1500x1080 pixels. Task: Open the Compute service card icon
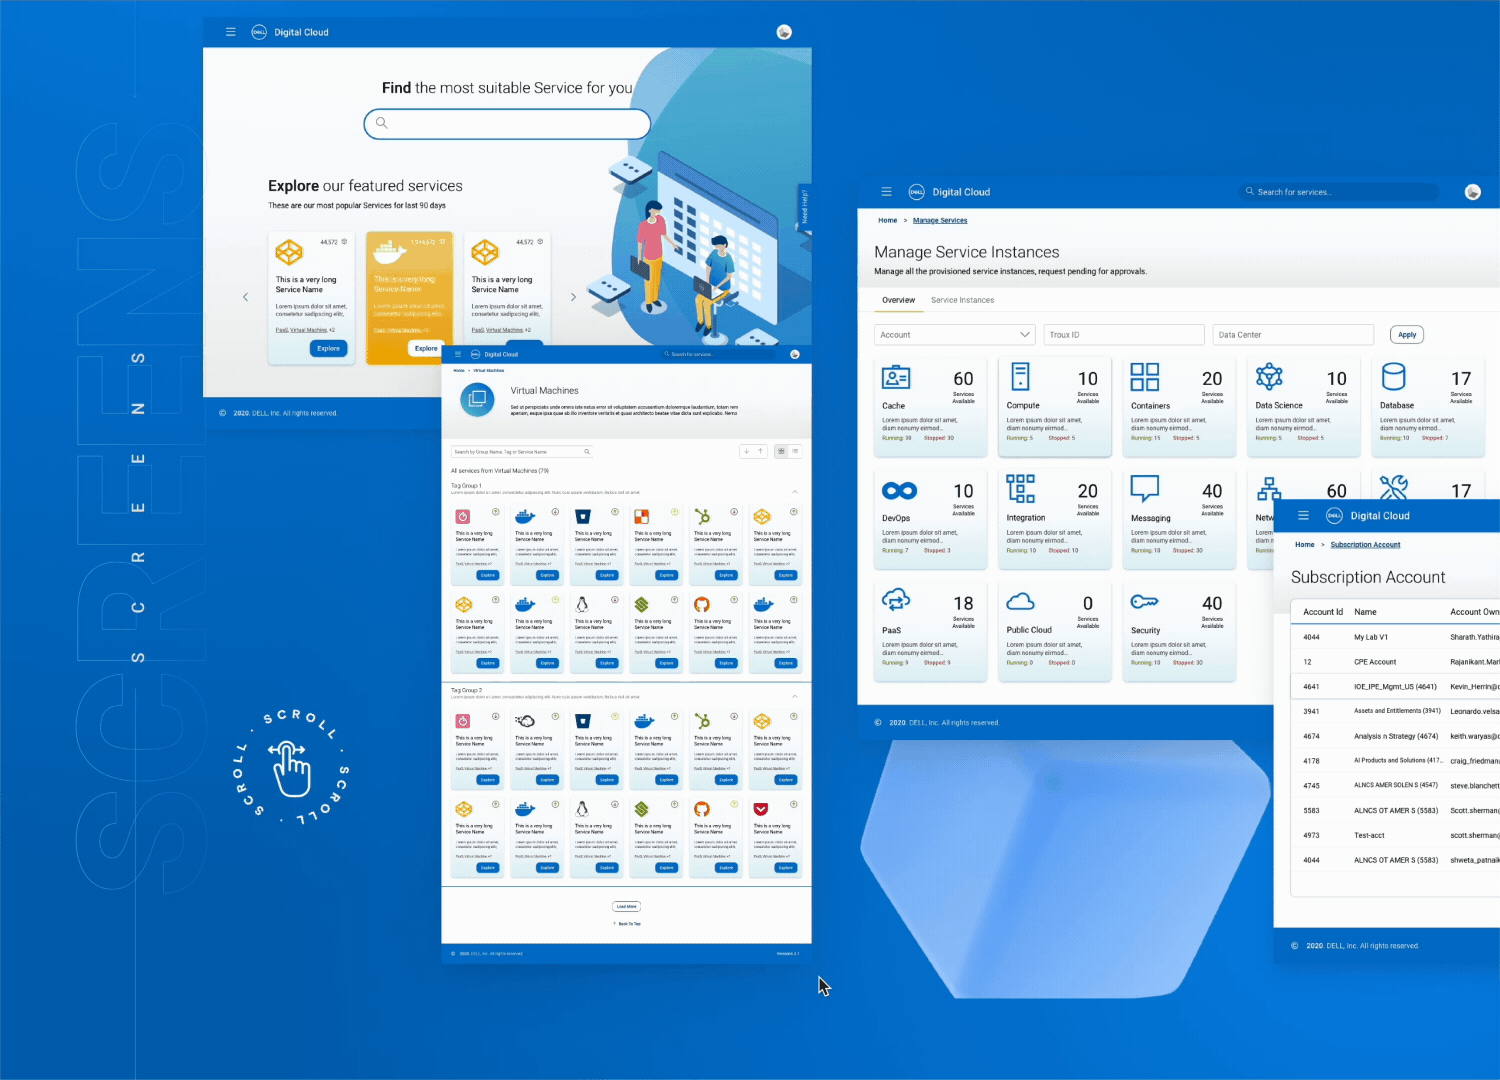[x=1020, y=376]
